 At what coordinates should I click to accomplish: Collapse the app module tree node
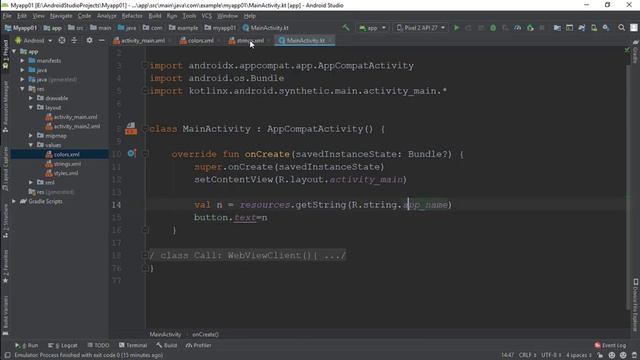pyautogui.click(x=14, y=51)
